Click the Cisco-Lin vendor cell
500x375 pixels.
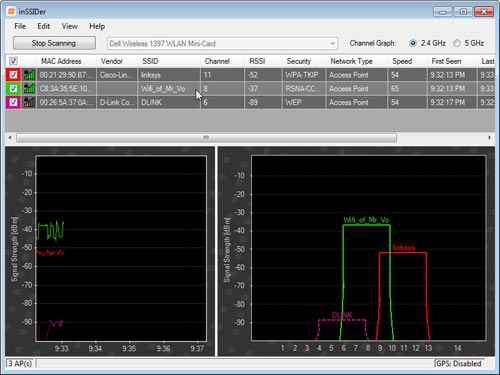[x=117, y=75]
